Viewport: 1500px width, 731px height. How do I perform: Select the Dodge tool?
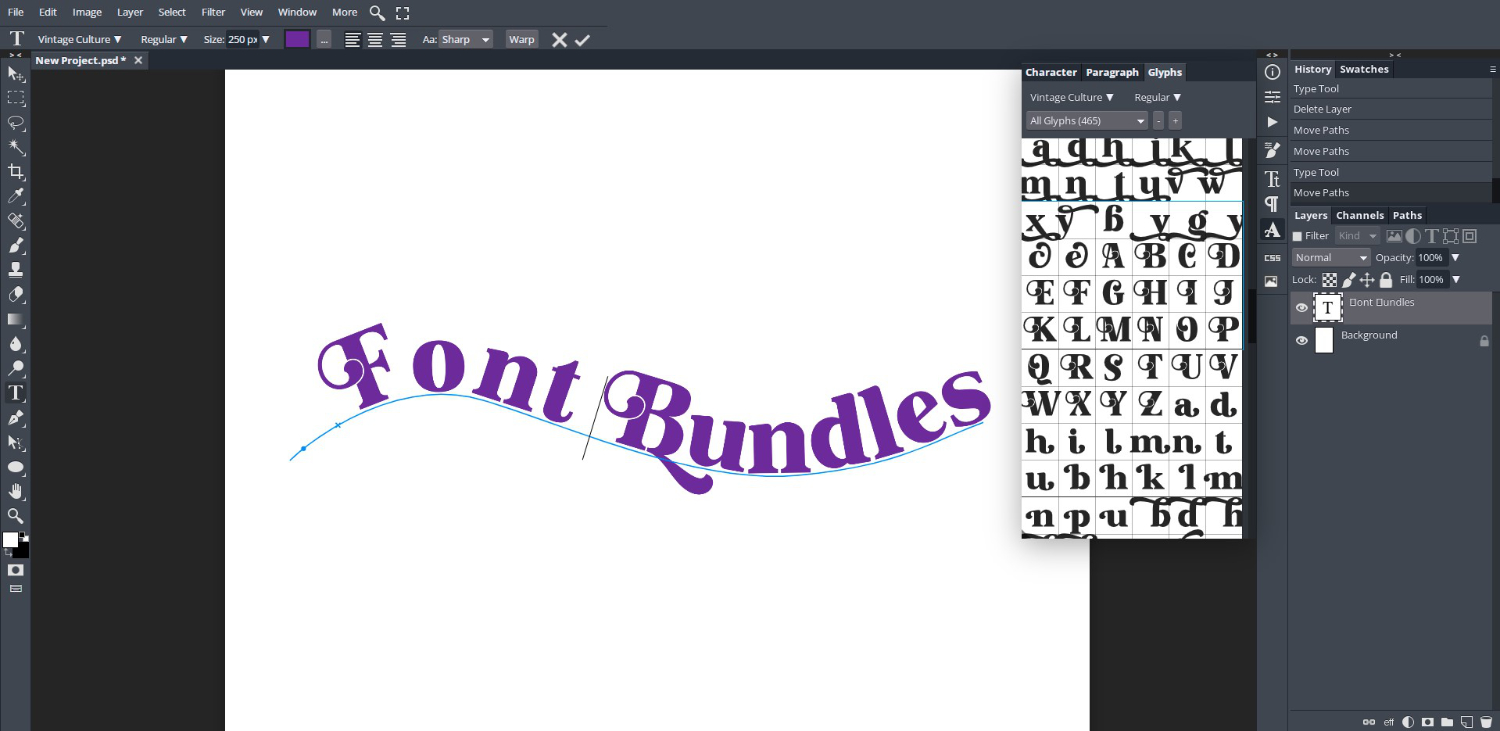tap(16, 368)
